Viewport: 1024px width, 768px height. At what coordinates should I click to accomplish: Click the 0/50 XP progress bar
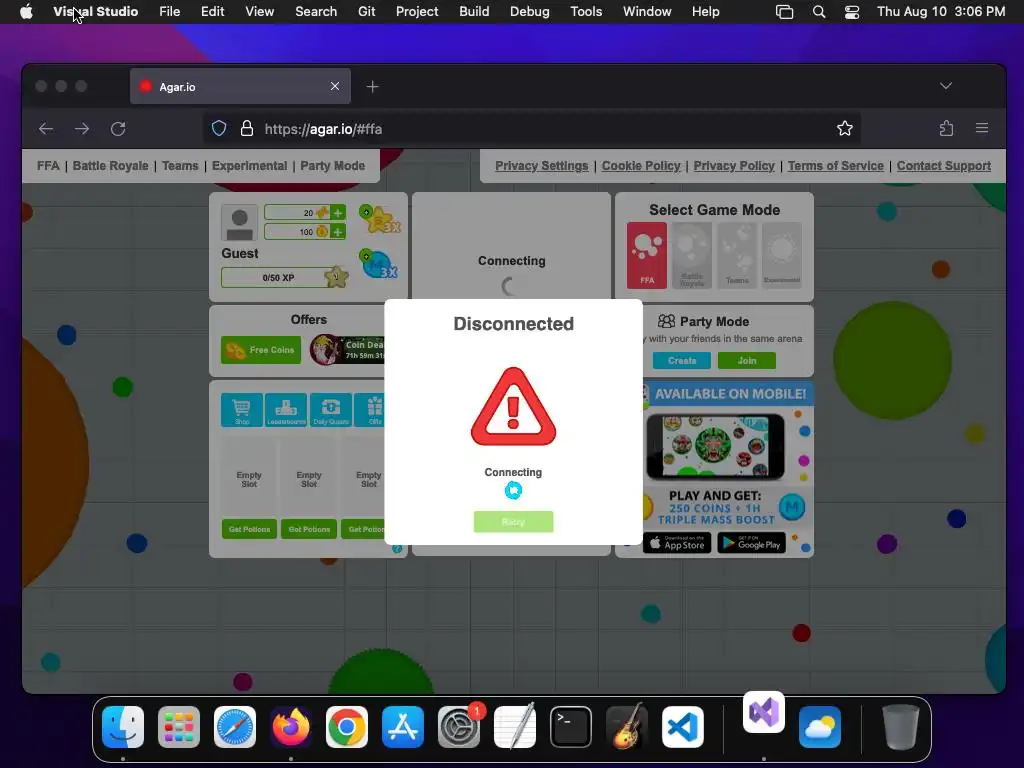(x=278, y=278)
